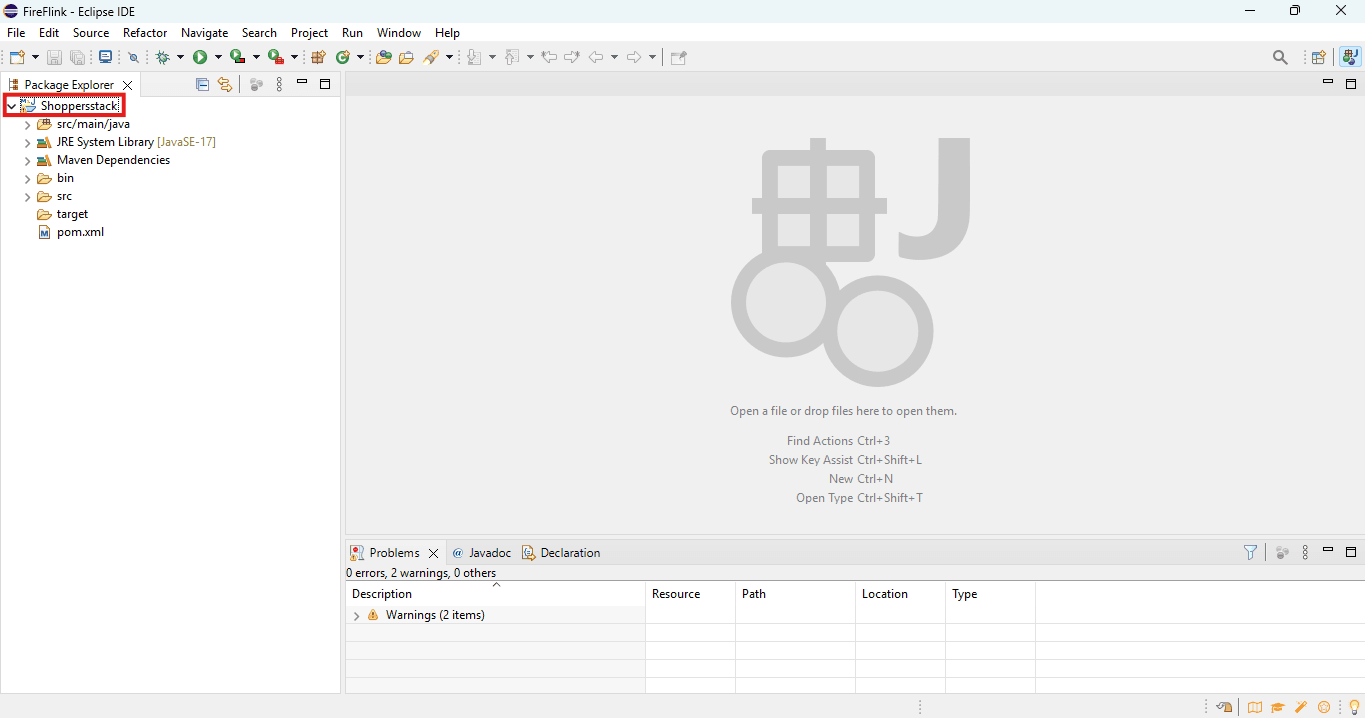Open the Navigate menu
Screen dimensions: 1365x718
(x=205, y=33)
